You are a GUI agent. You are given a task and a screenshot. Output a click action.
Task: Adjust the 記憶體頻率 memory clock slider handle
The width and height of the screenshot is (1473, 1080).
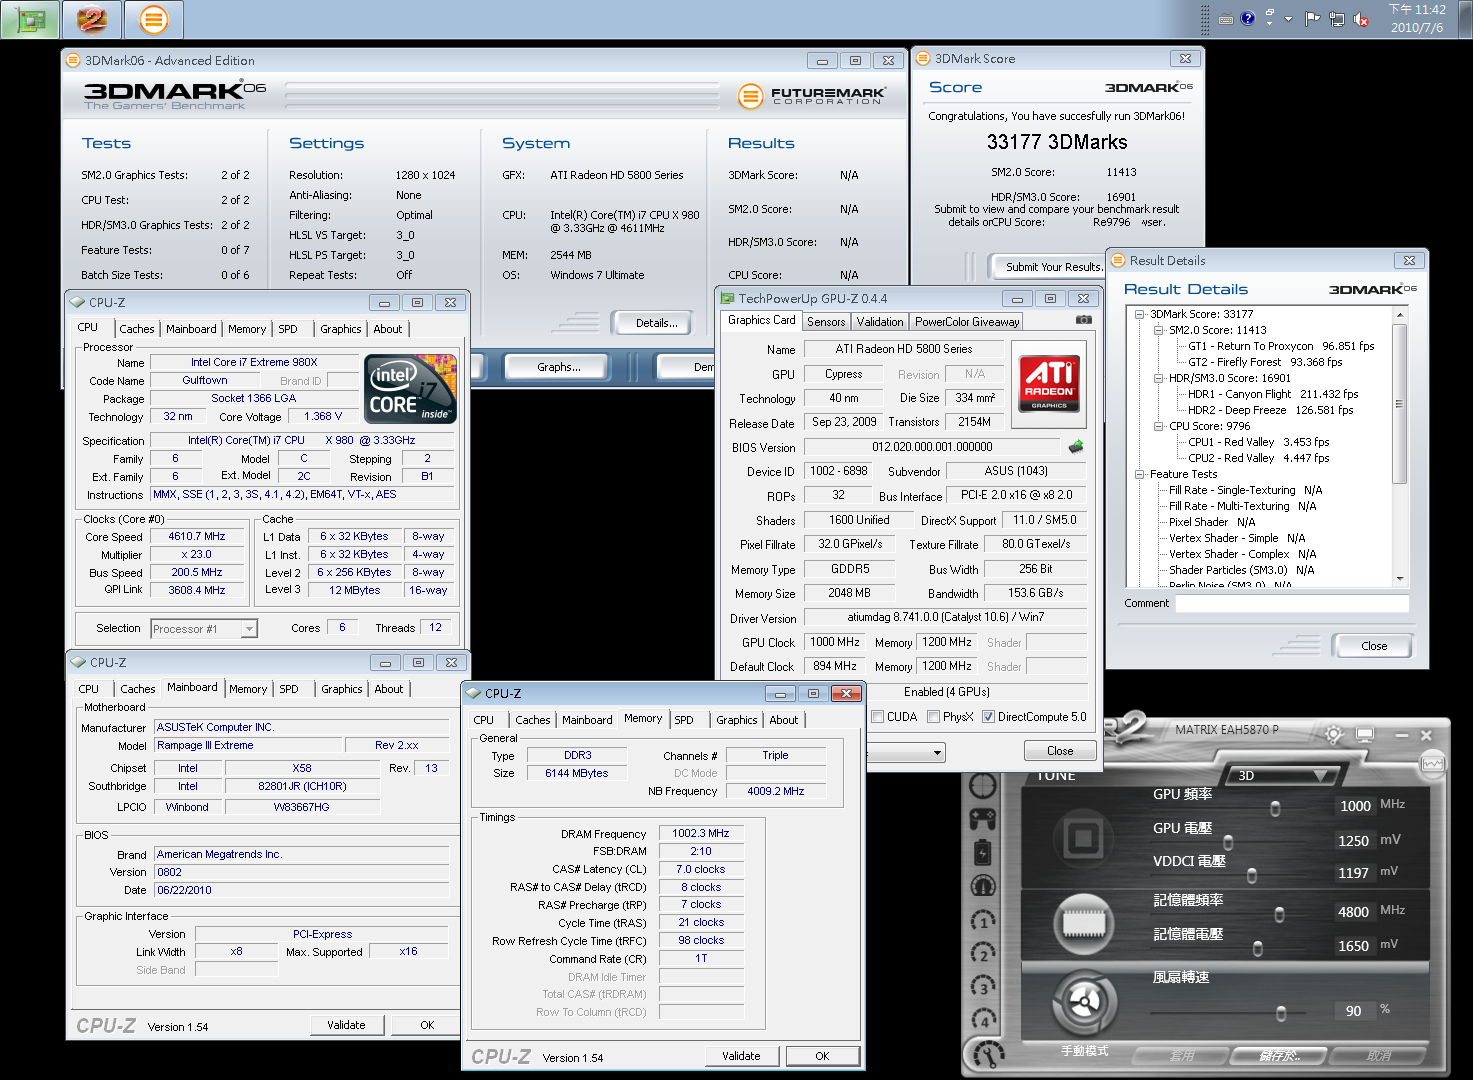[1279, 914]
